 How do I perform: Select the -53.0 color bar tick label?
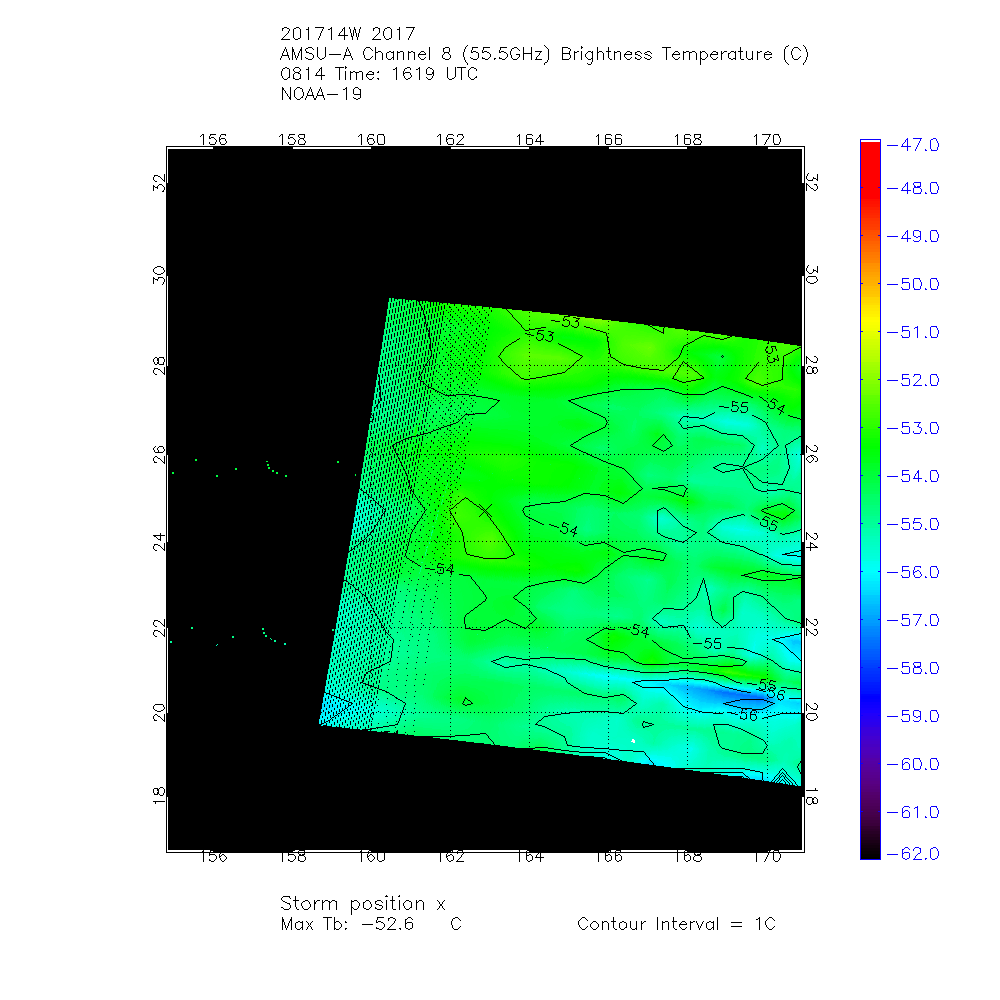913,429
